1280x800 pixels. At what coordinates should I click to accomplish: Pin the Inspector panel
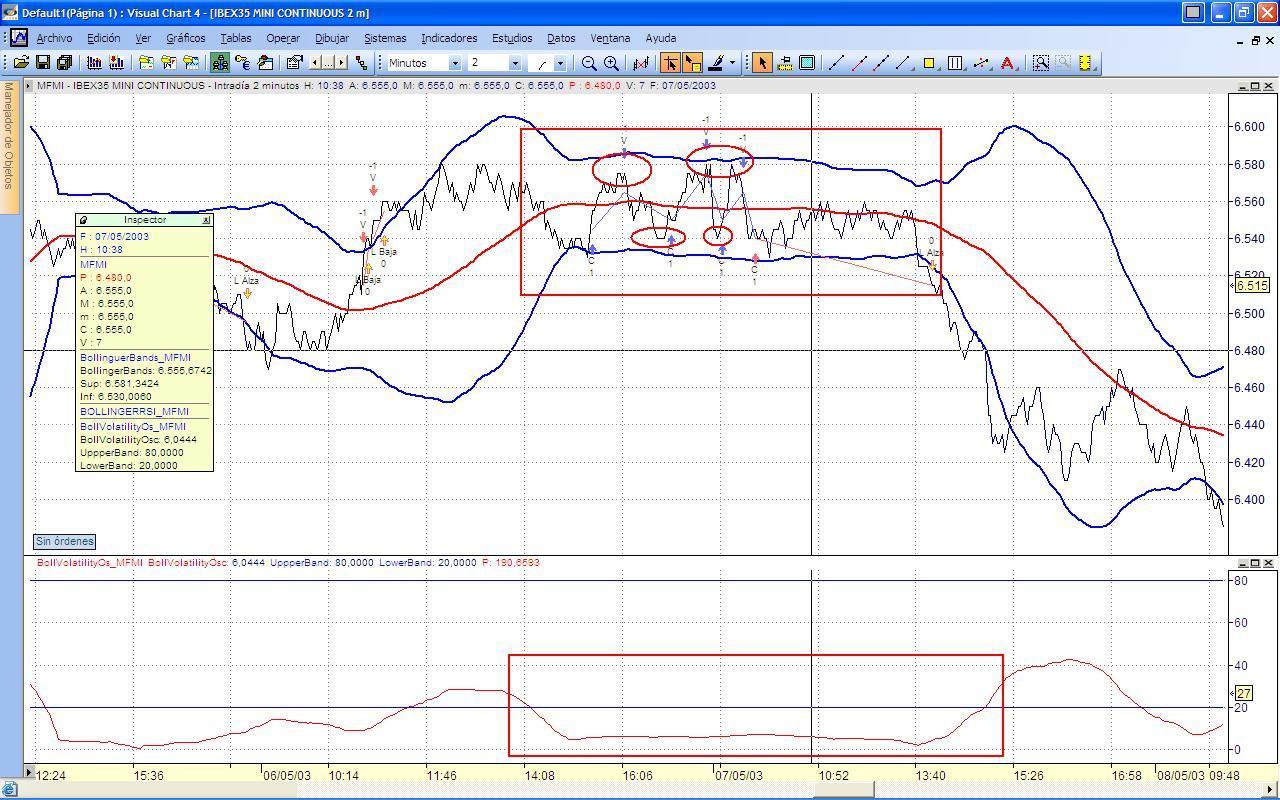[84, 220]
